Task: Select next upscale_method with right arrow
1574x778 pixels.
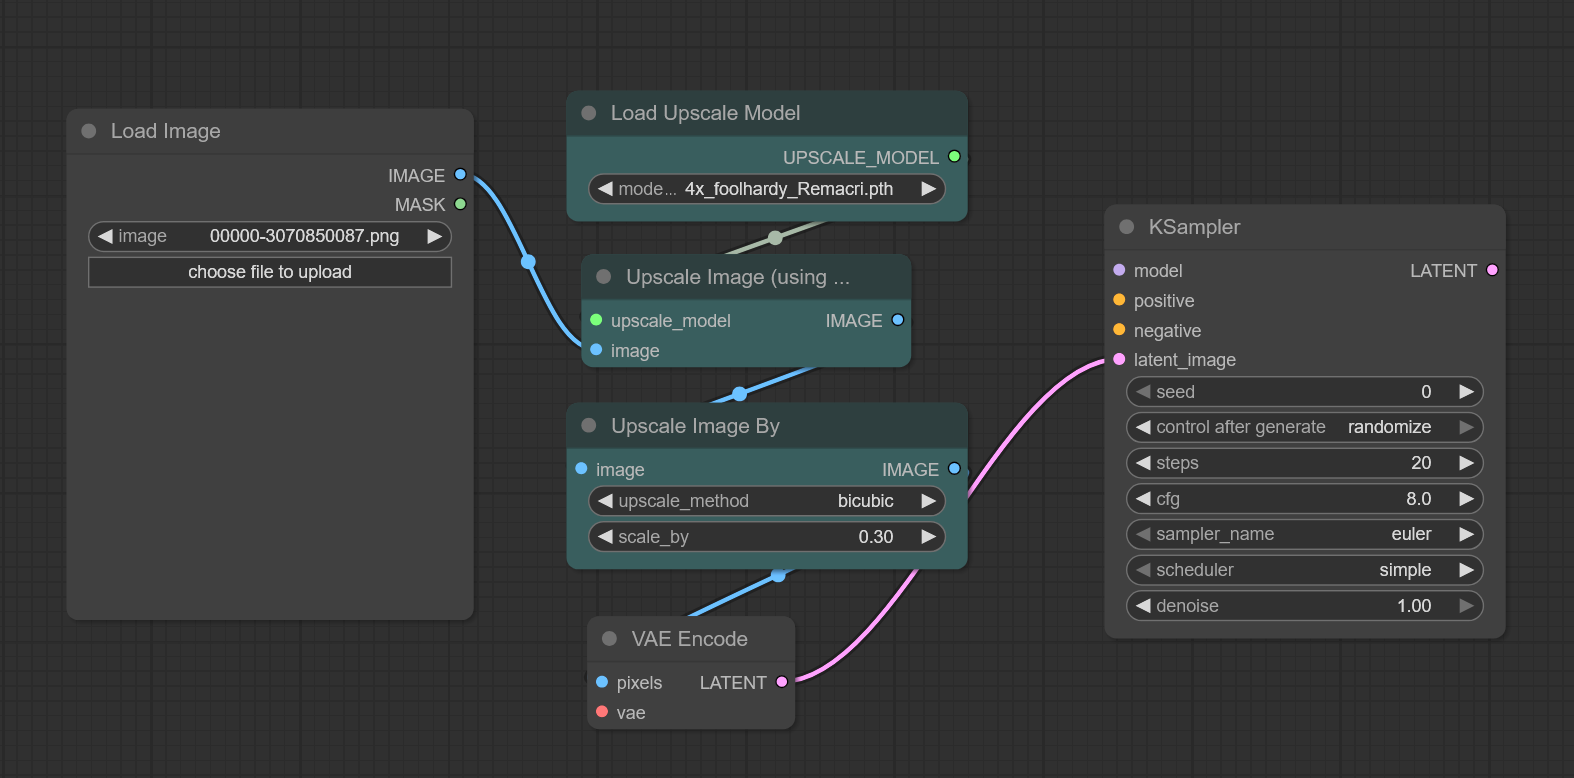Action: pyautogui.click(x=928, y=500)
